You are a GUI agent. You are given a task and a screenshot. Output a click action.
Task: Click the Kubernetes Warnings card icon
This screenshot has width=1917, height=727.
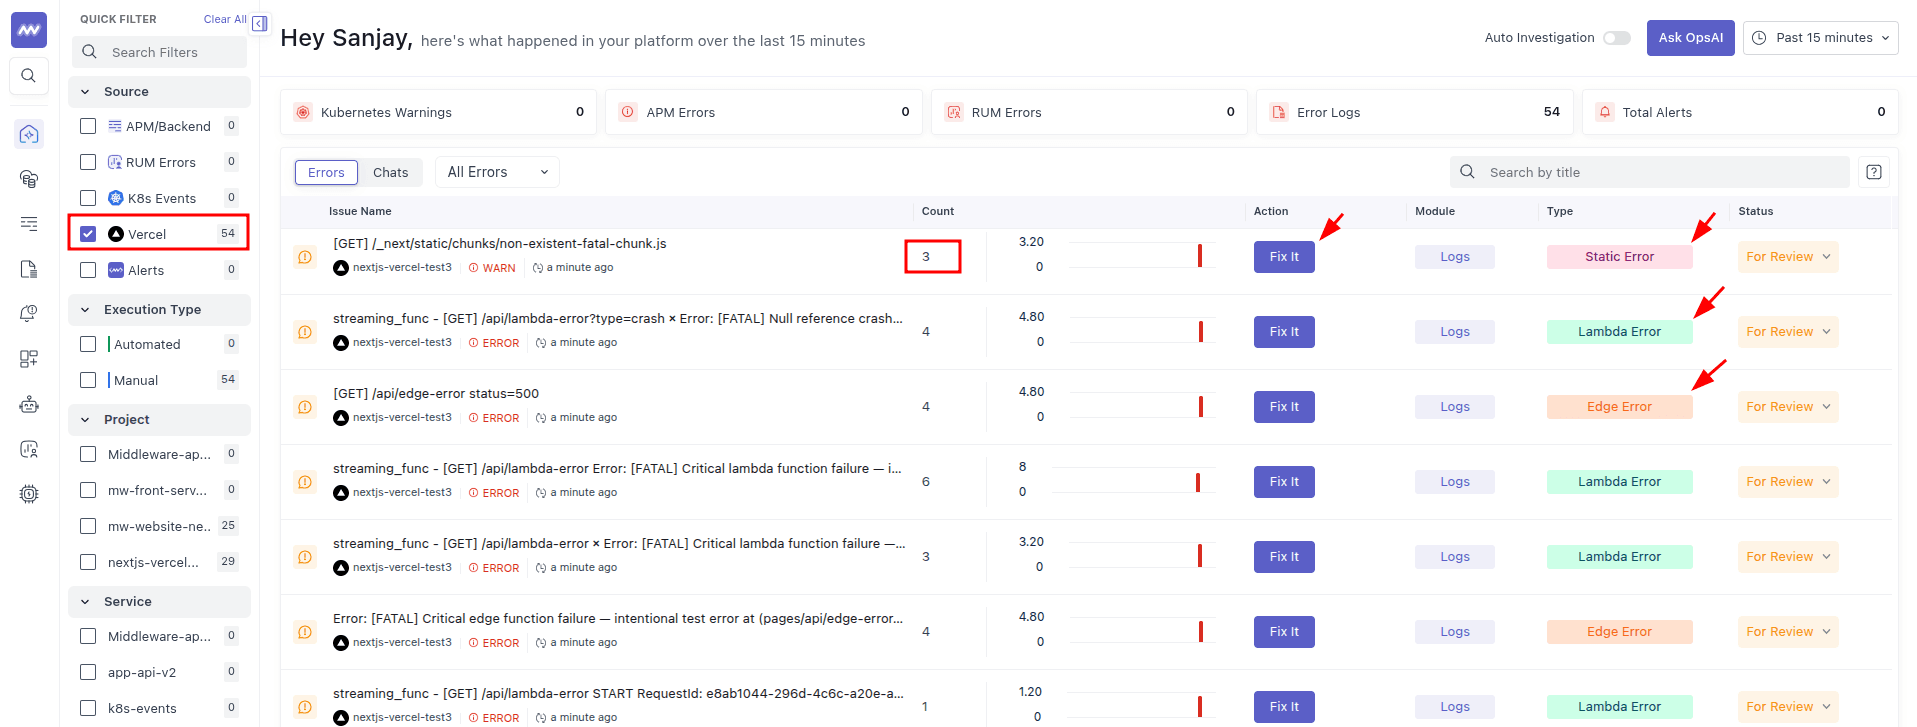pyautogui.click(x=303, y=112)
